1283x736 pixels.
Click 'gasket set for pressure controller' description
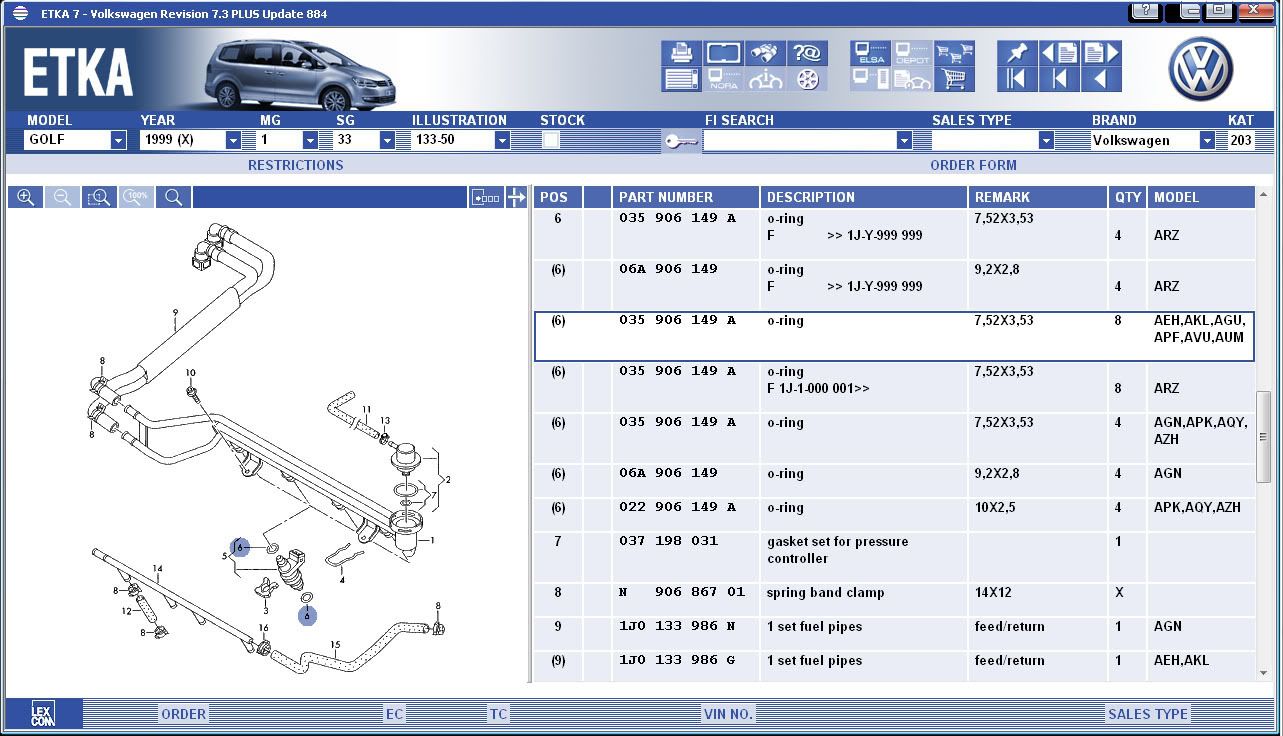pos(838,550)
